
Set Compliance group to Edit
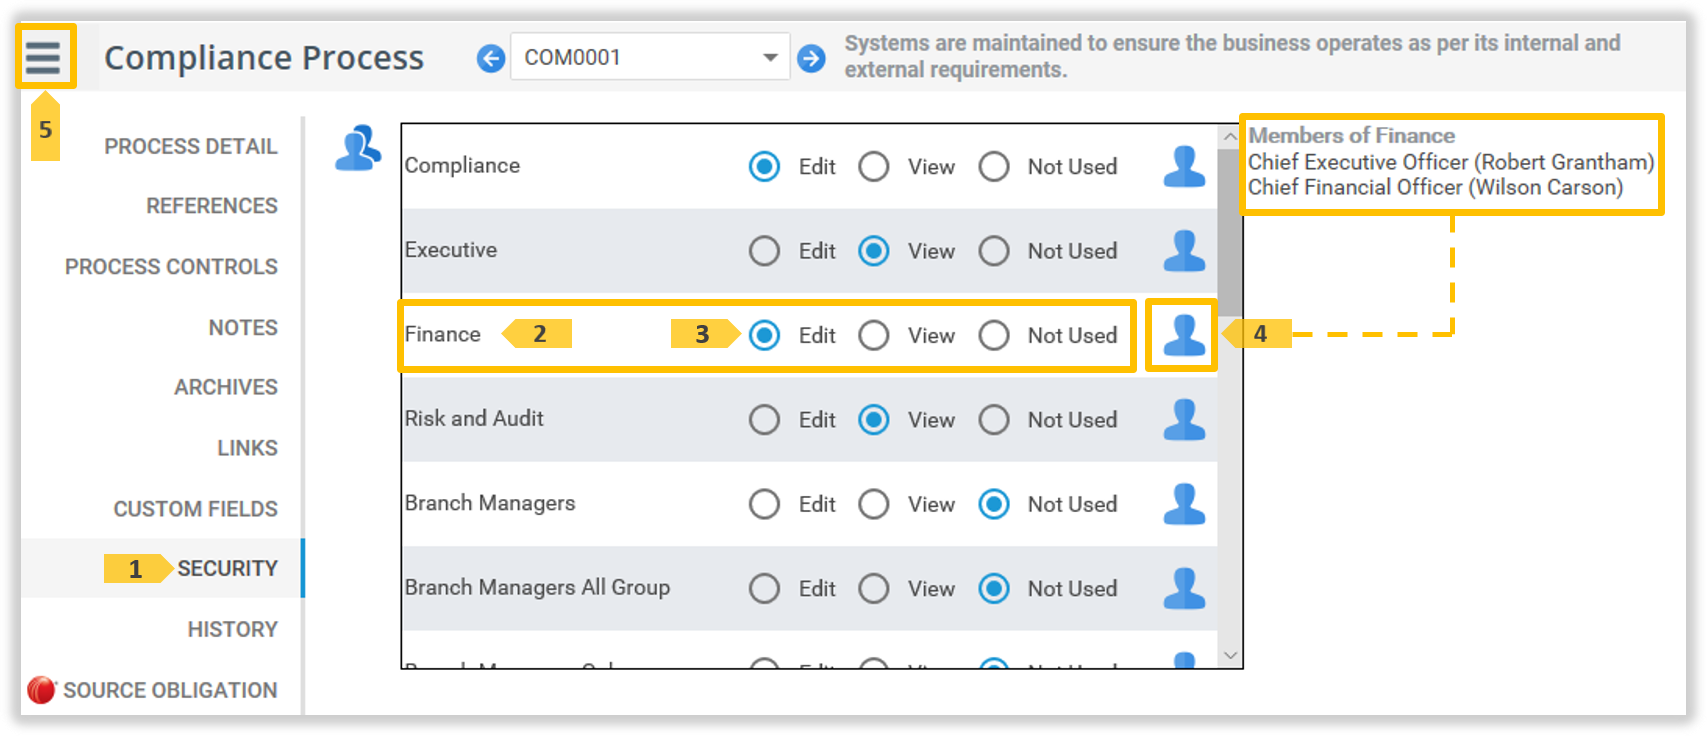pos(764,166)
